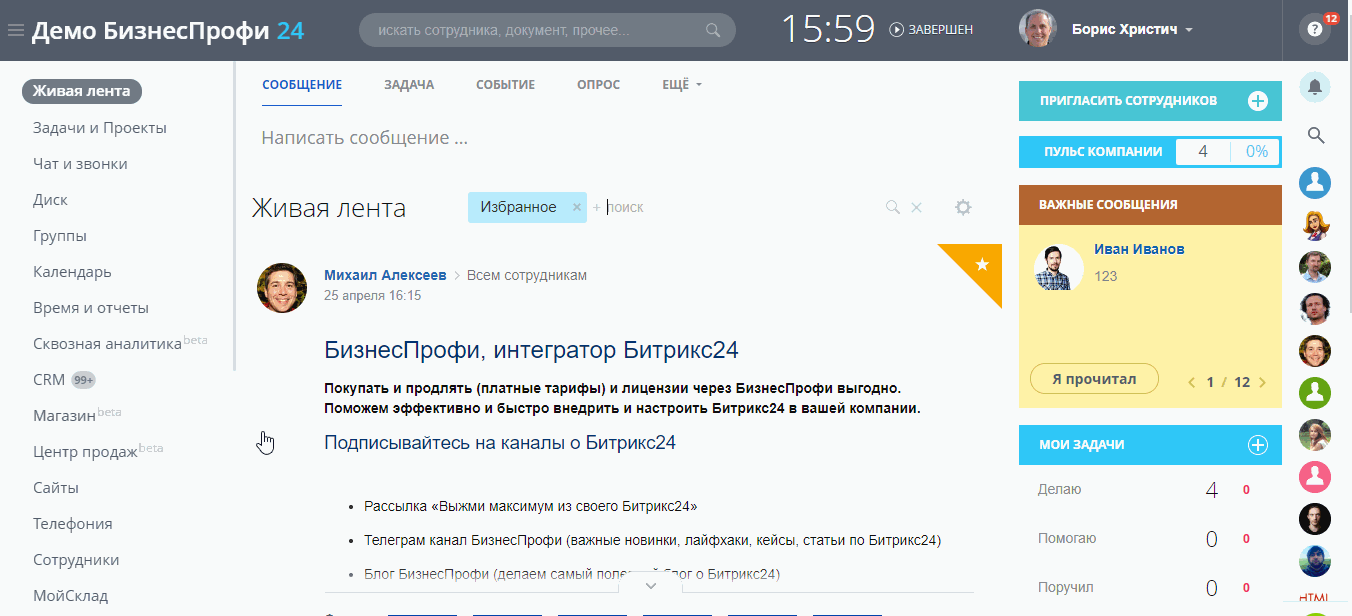
Task: Click Иван Иванов's avatar in important messages
Action: 1058,268
